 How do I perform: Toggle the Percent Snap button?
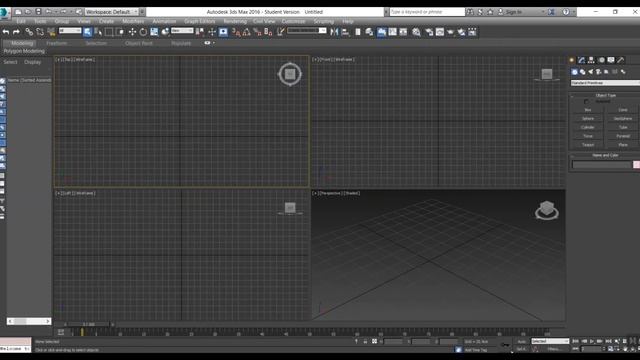(x=257, y=32)
